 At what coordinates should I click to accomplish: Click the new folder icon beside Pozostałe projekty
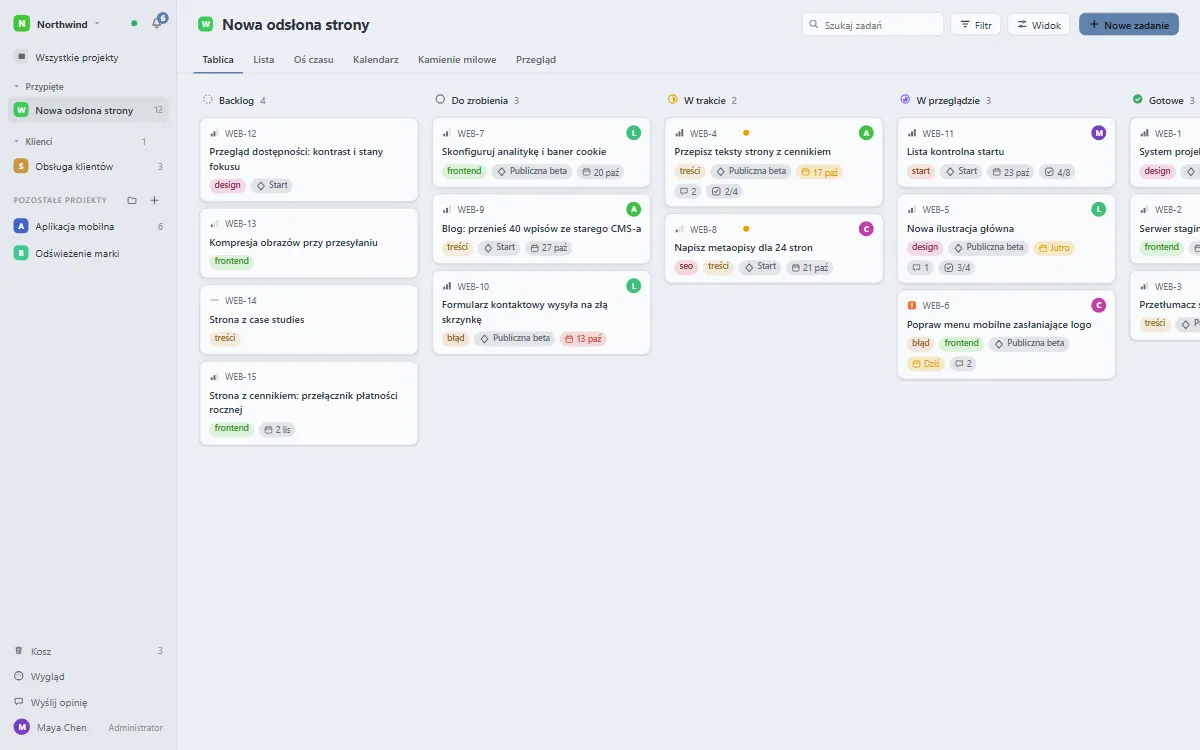point(132,200)
